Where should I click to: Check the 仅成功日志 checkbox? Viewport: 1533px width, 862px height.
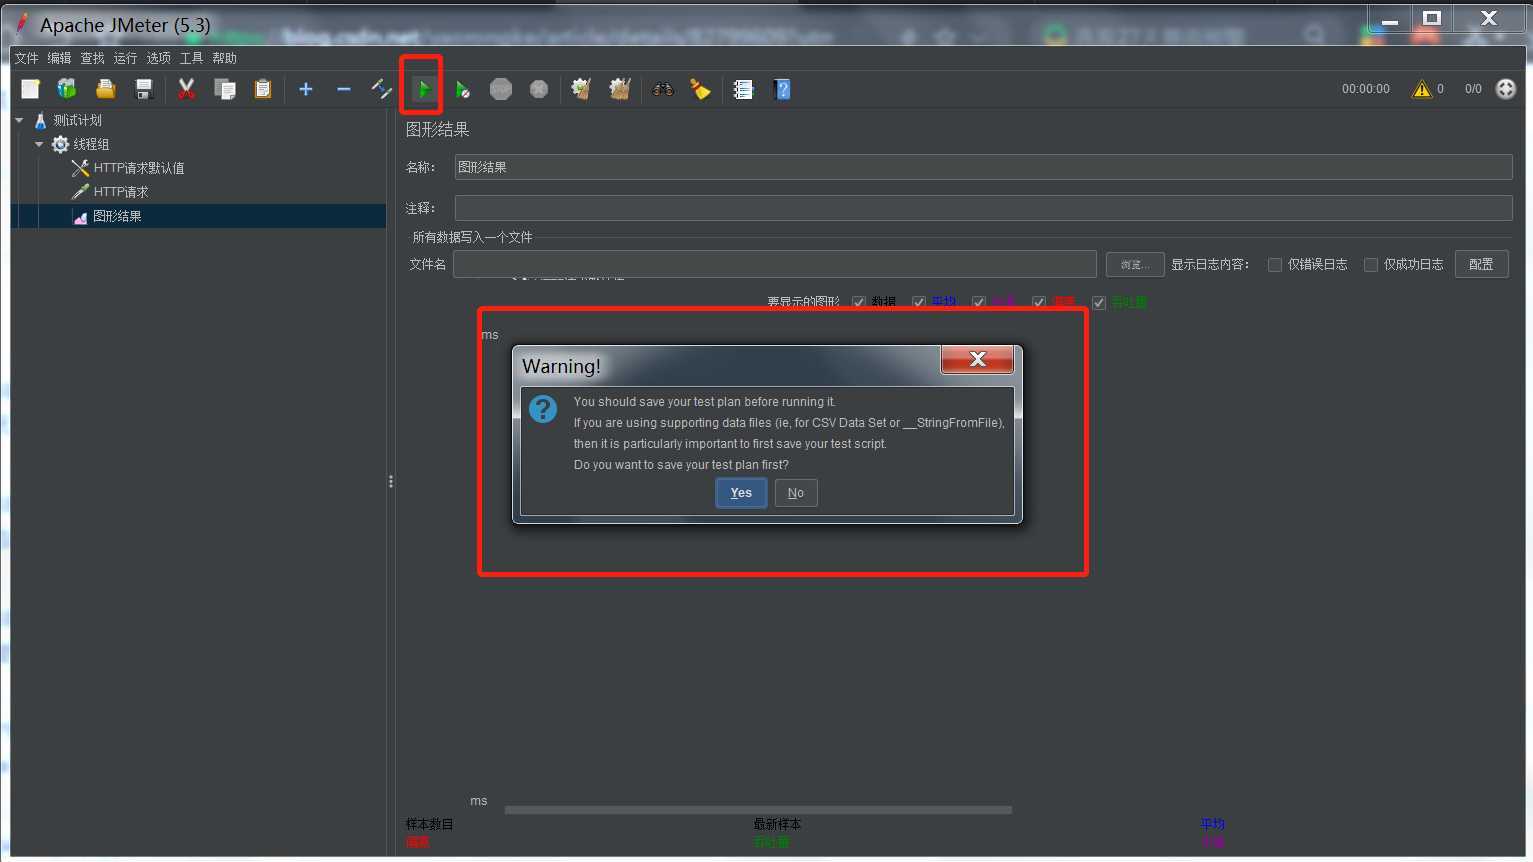pos(1371,265)
